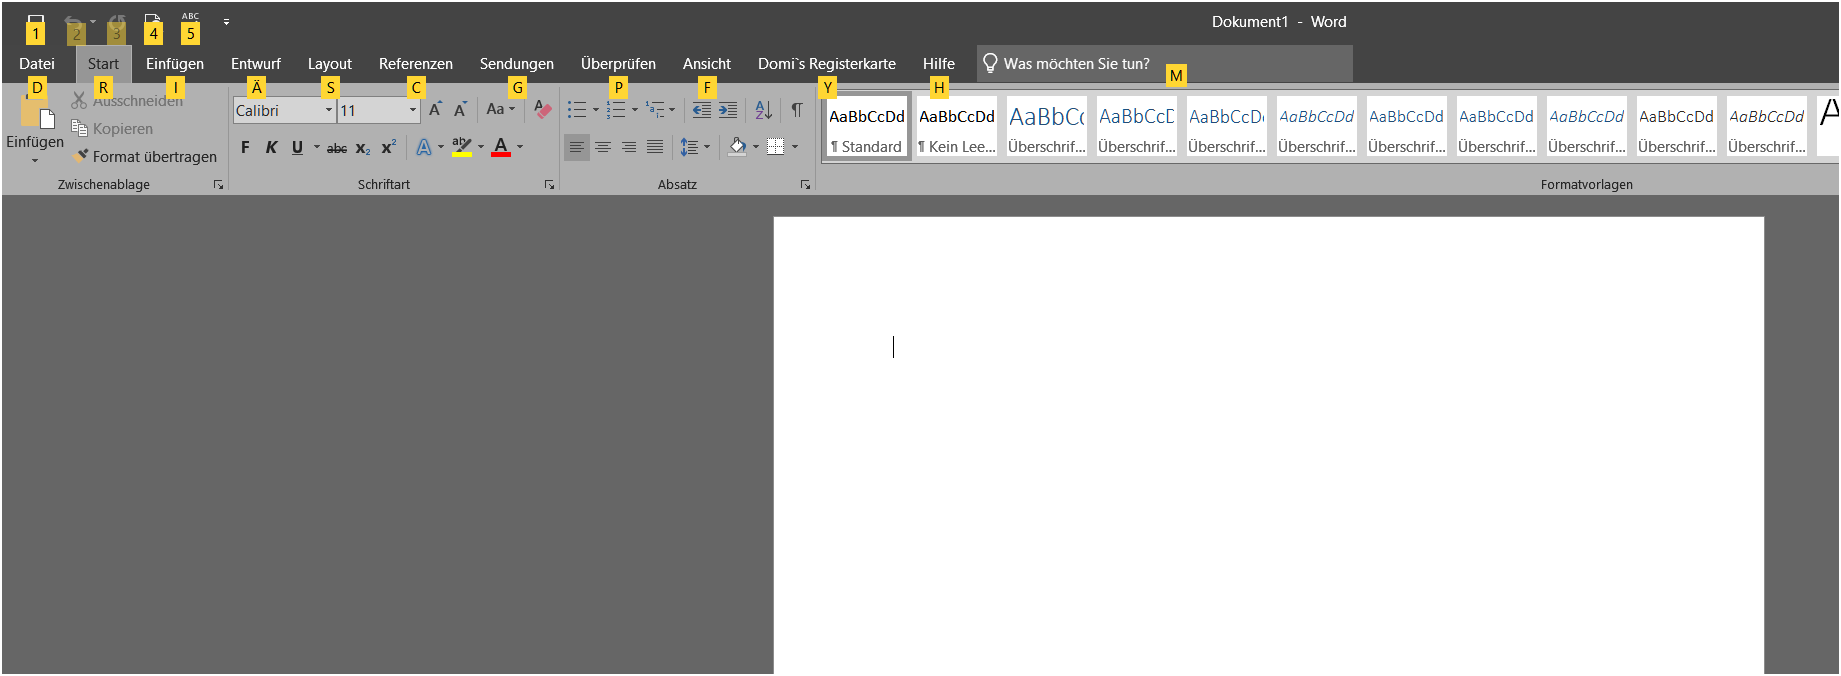This screenshot has width=1841, height=676.
Task: Click the 'Was möchten Sie tun?' search field
Action: 1164,64
